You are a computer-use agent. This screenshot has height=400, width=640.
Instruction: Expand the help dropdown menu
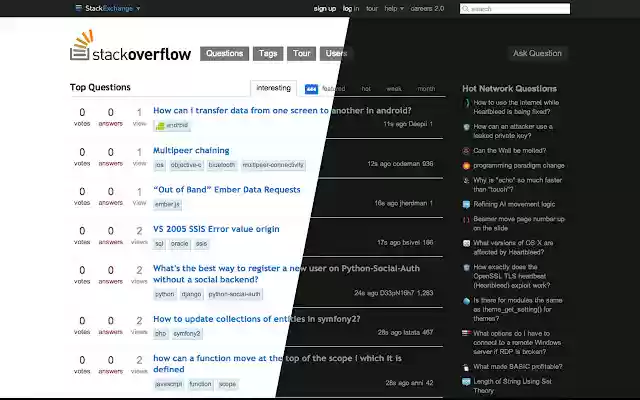pyautogui.click(x=394, y=9)
